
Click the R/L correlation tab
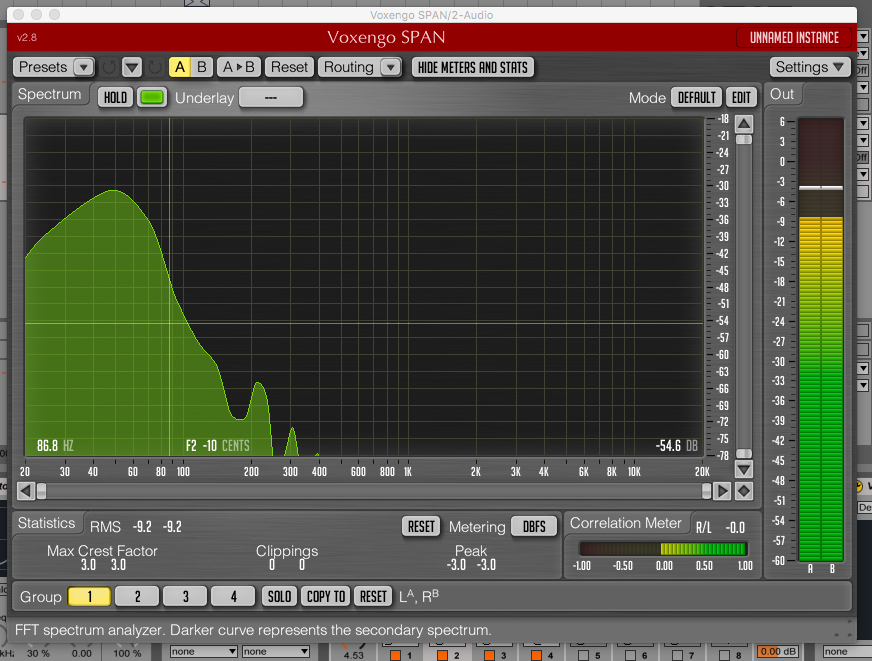click(703, 528)
